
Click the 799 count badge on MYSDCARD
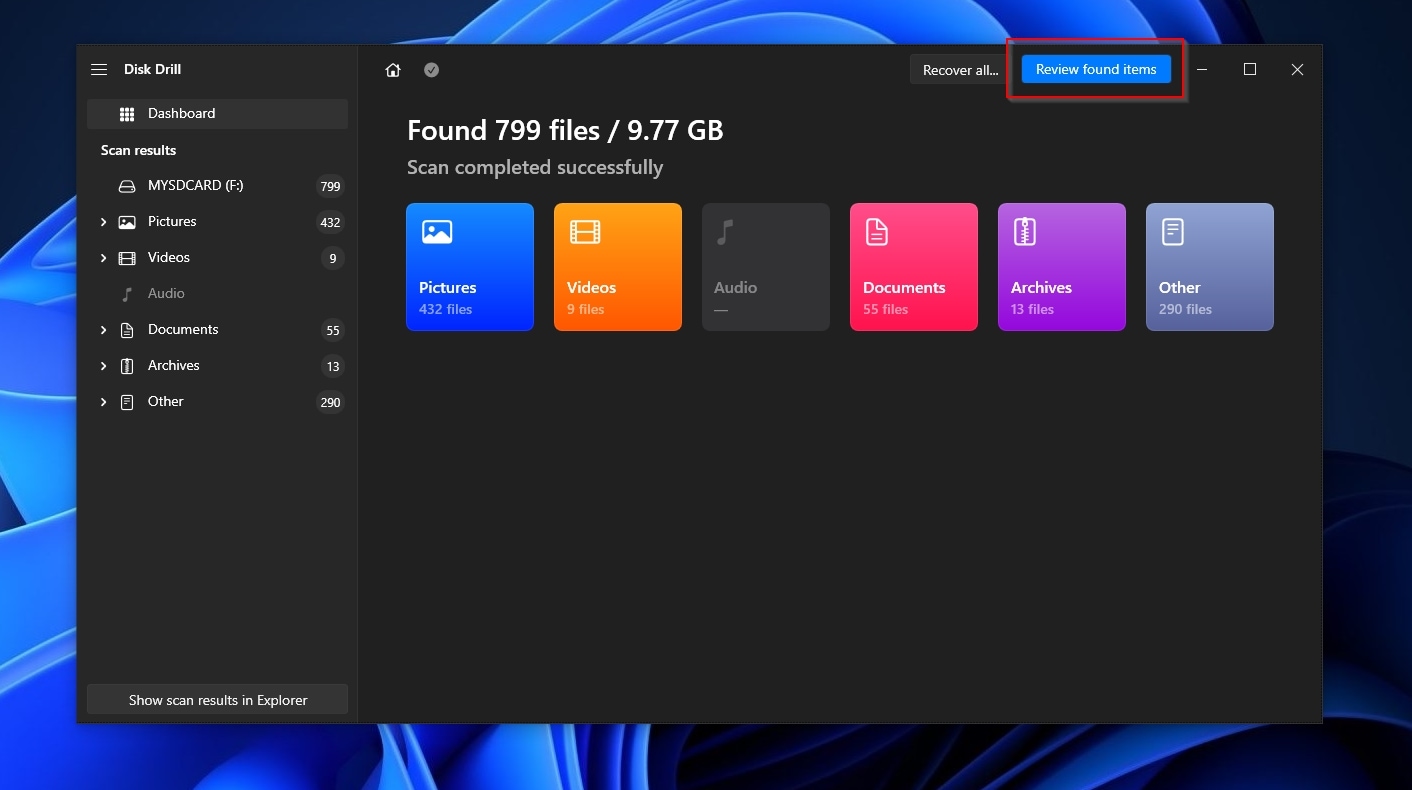tap(330, 186)
